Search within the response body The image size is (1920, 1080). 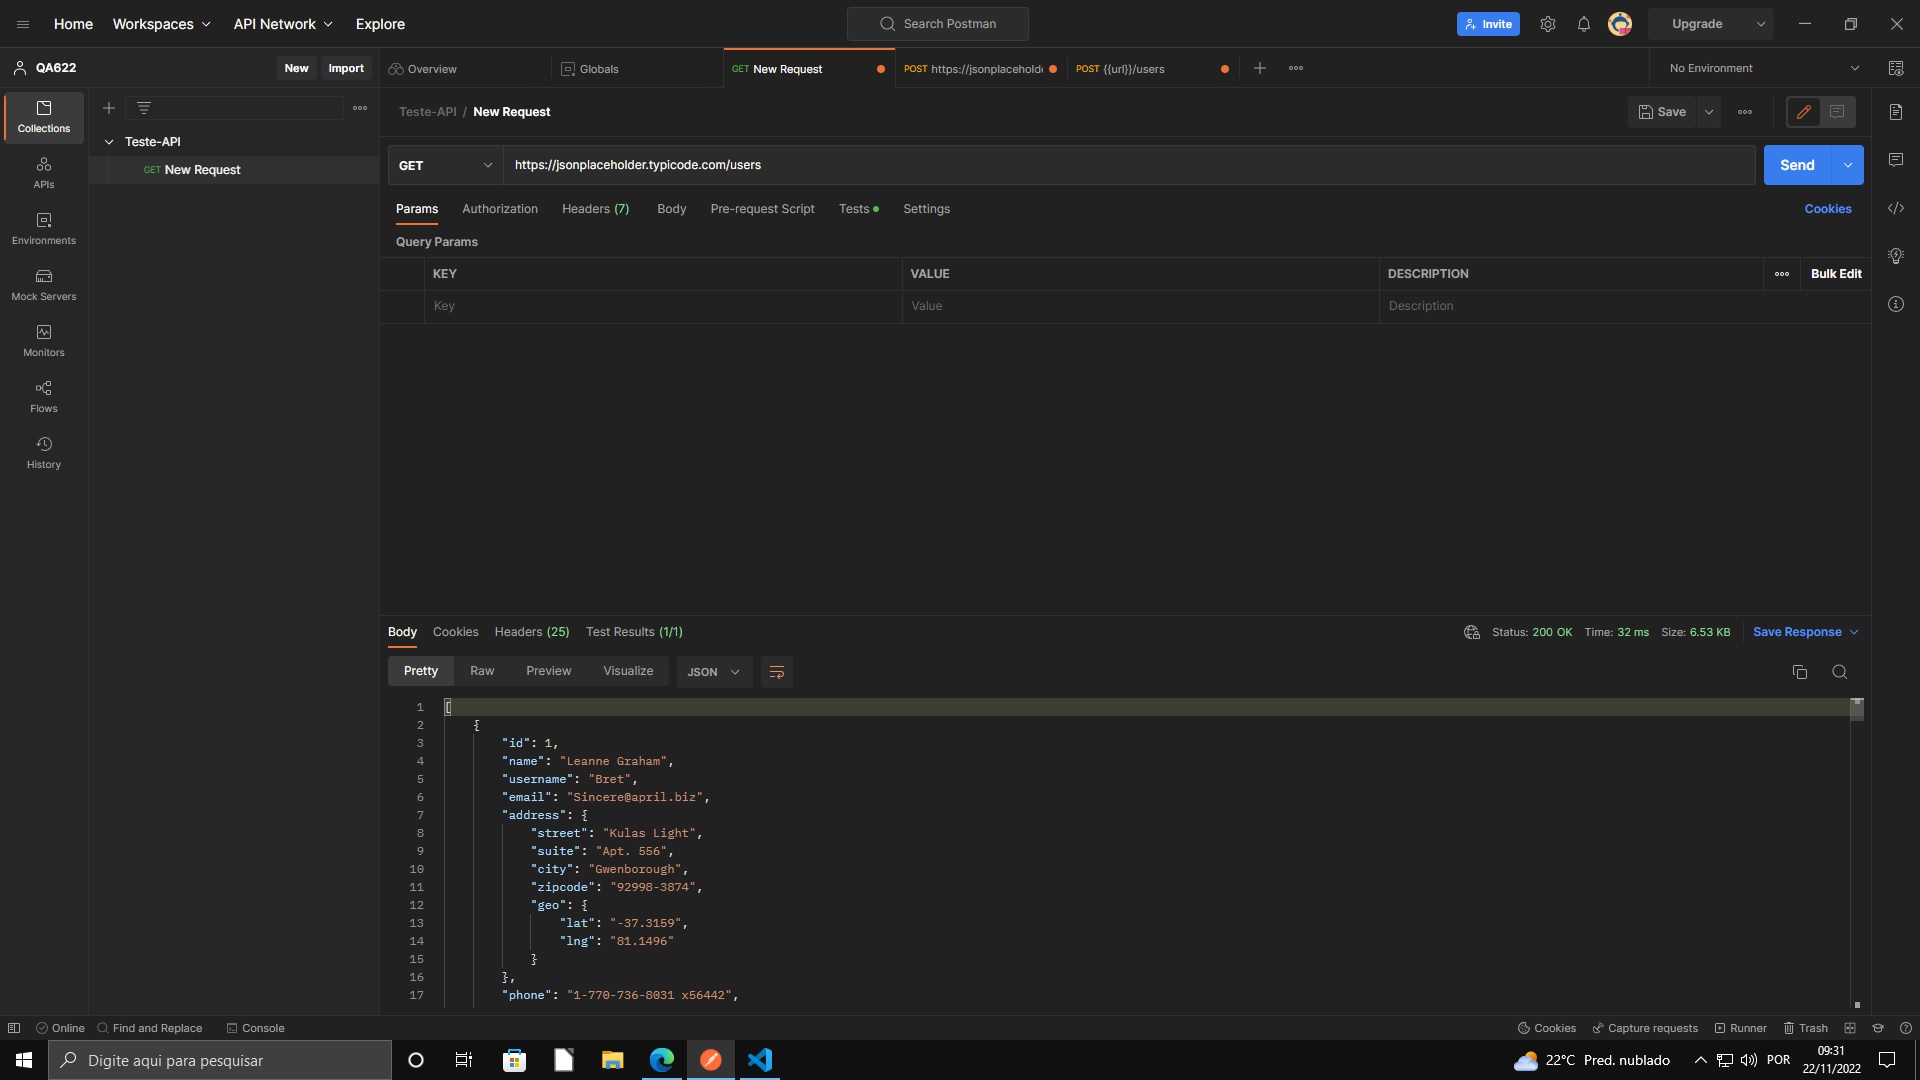point(1839,672)
